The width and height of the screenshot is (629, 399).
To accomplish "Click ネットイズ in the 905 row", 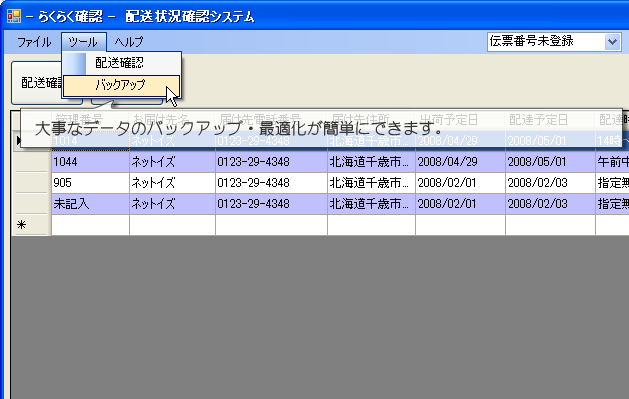I will tap(172, 183).
